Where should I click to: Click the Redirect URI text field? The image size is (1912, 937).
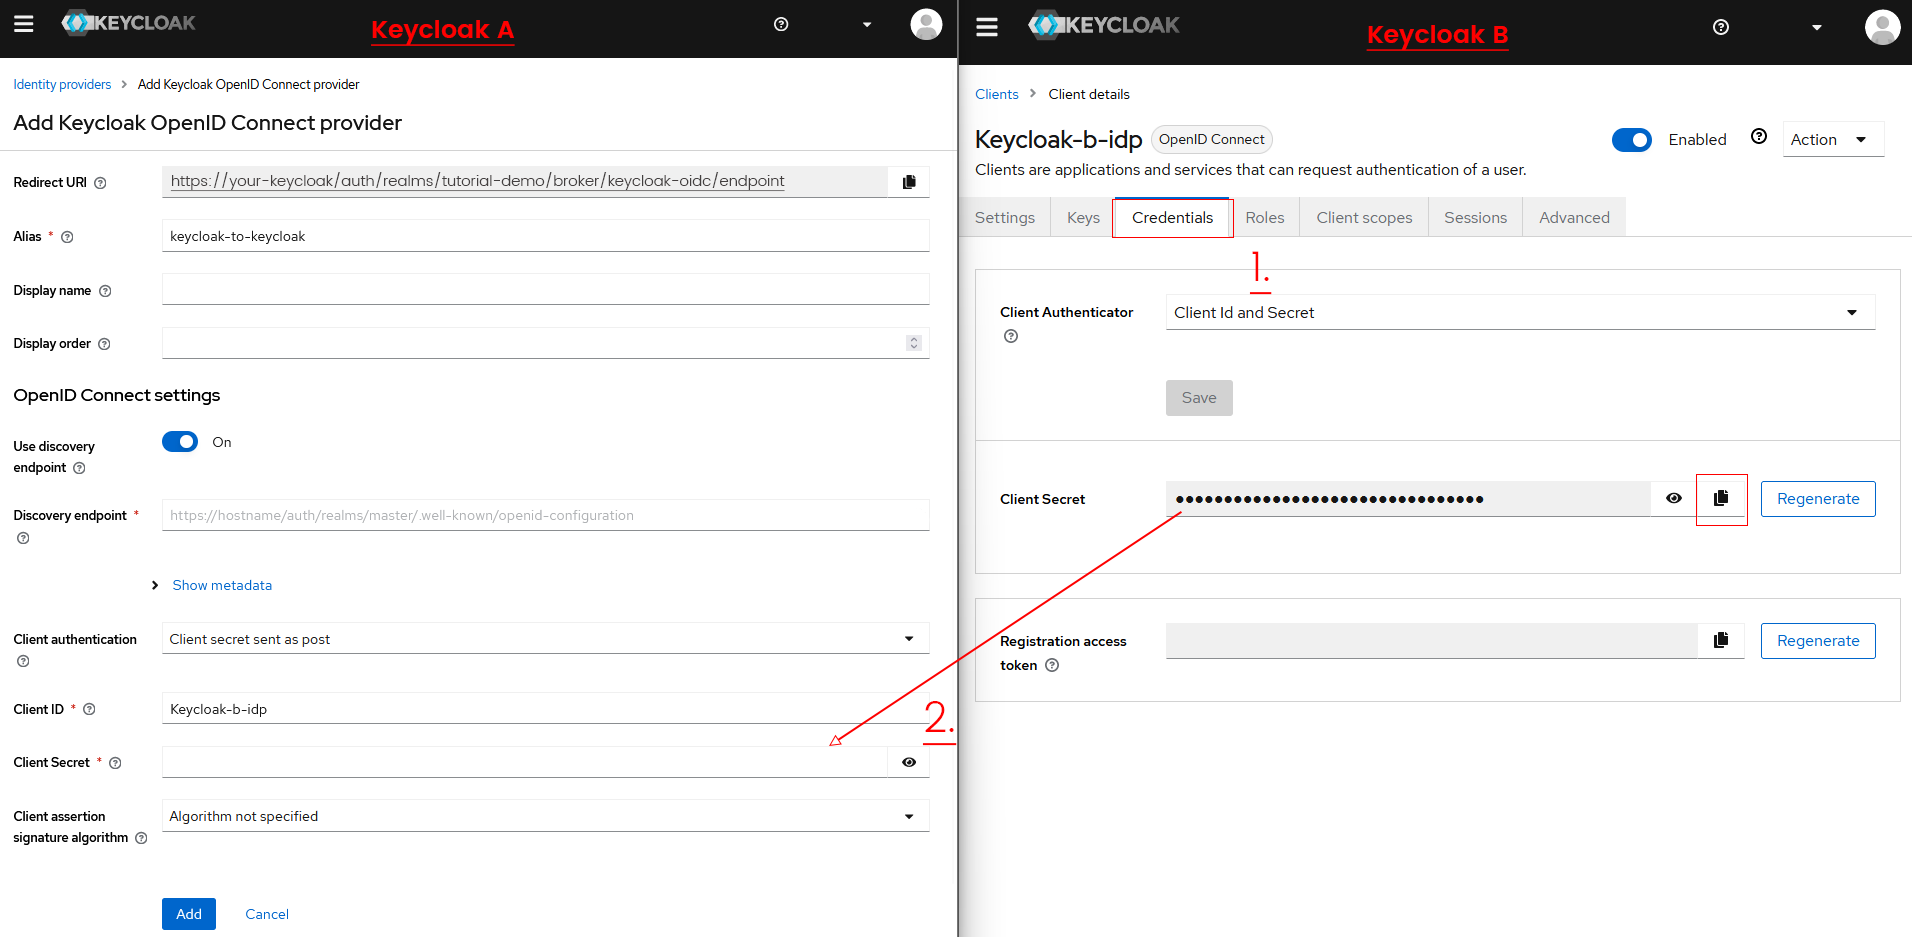525,181
